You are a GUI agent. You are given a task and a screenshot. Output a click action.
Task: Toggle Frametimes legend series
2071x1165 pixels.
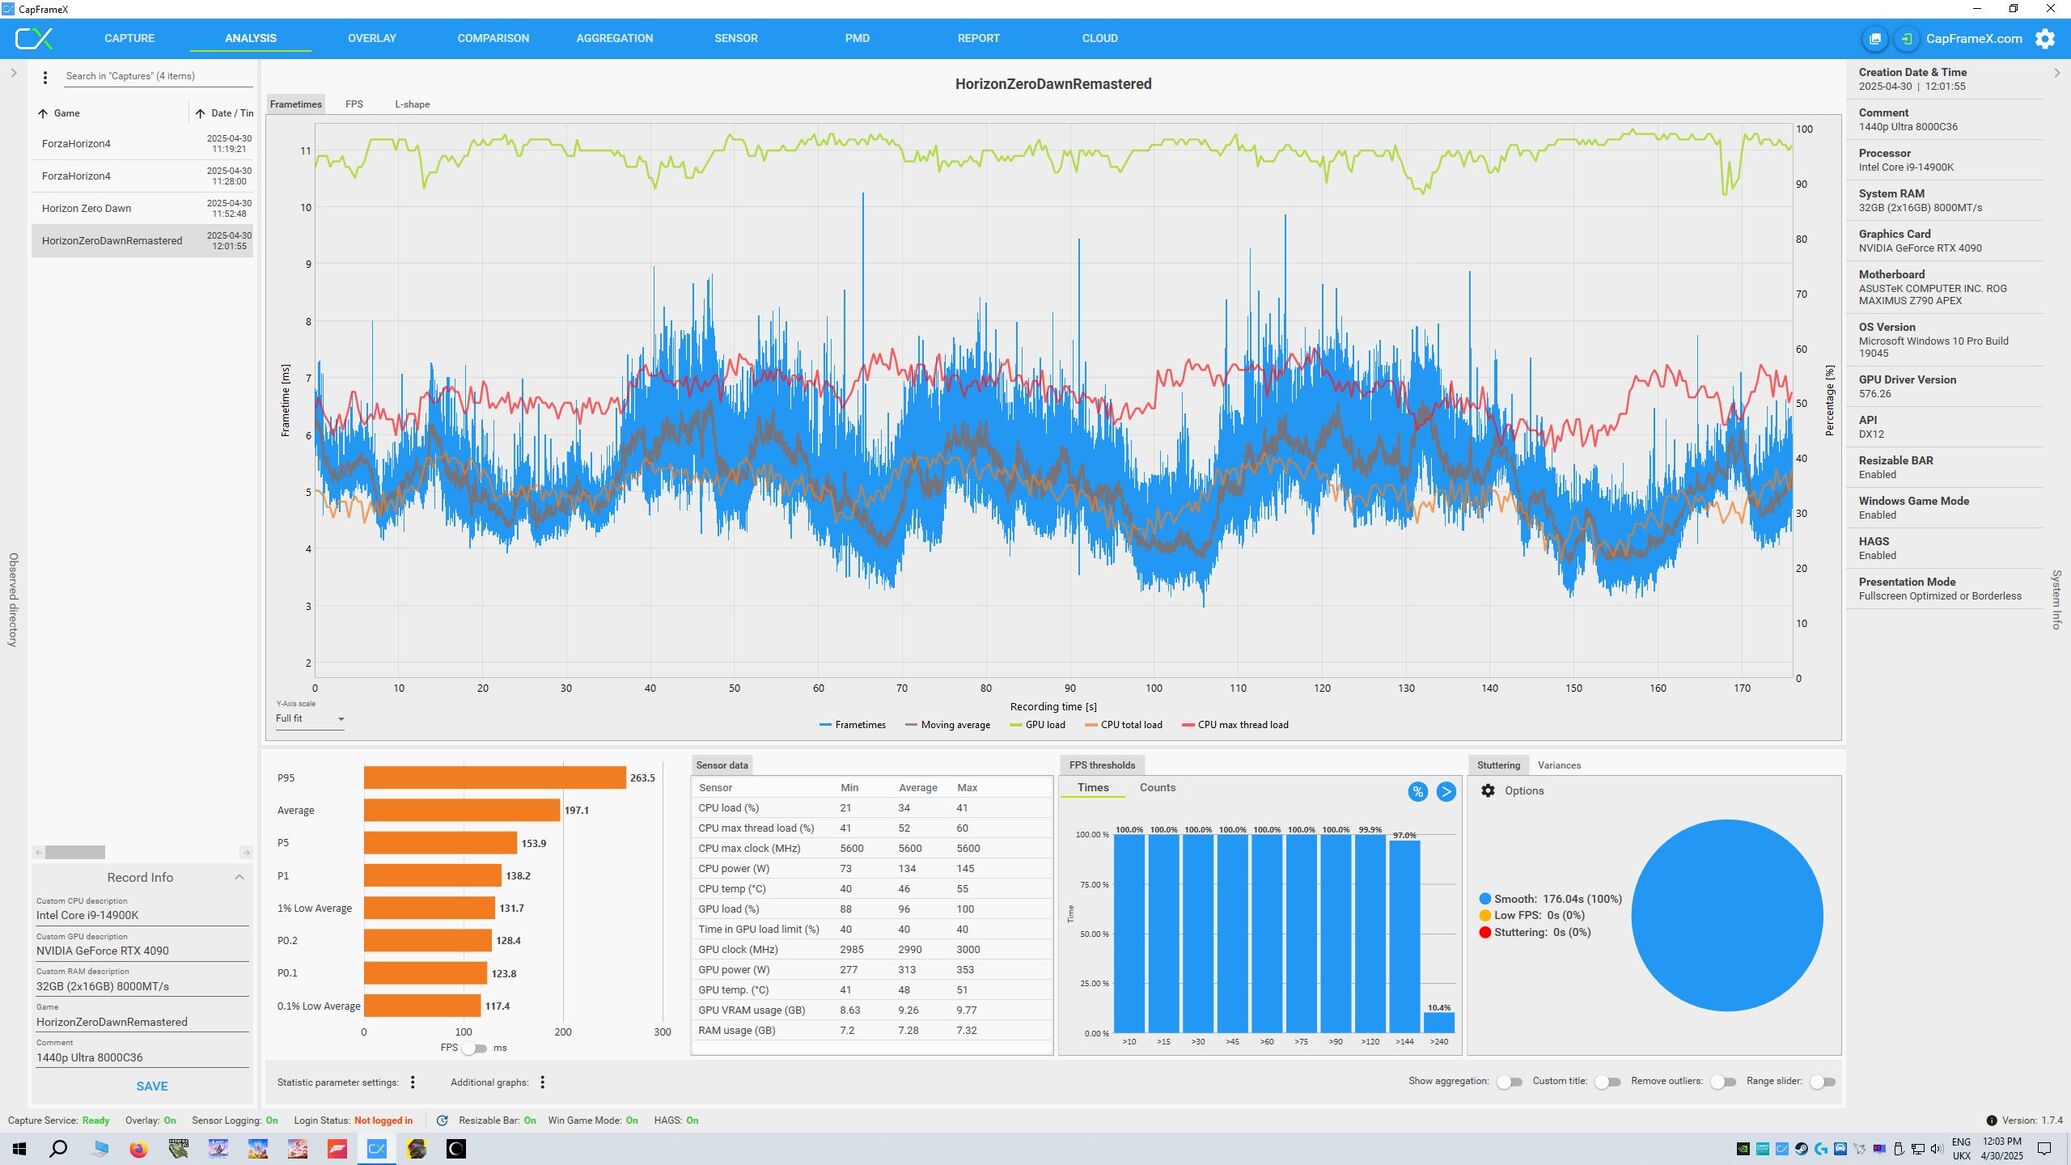pyautogui.click(x=852, y=725)
